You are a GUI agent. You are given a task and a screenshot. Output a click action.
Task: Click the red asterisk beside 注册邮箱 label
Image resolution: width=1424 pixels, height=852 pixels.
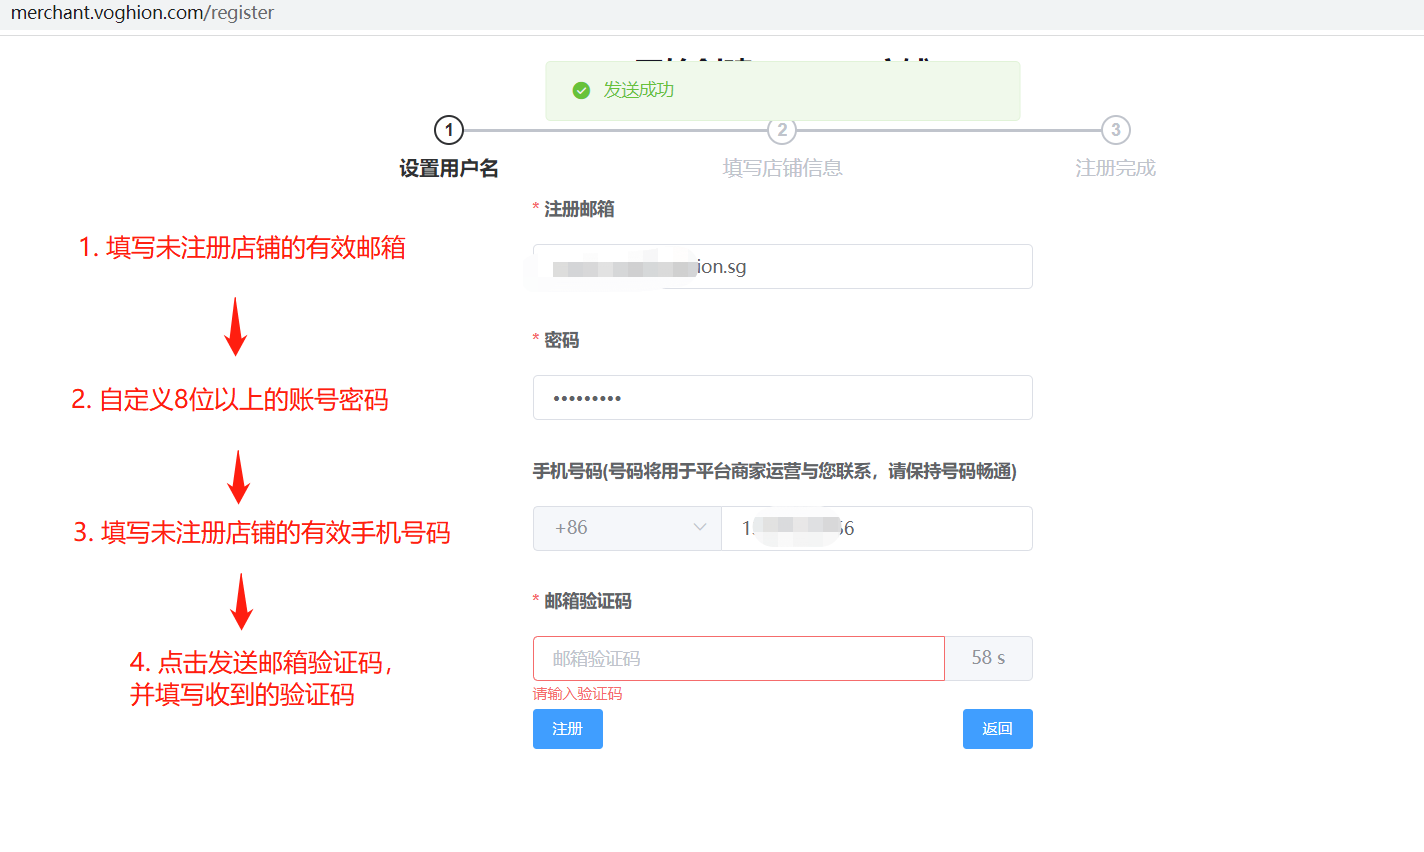(536, 209)
